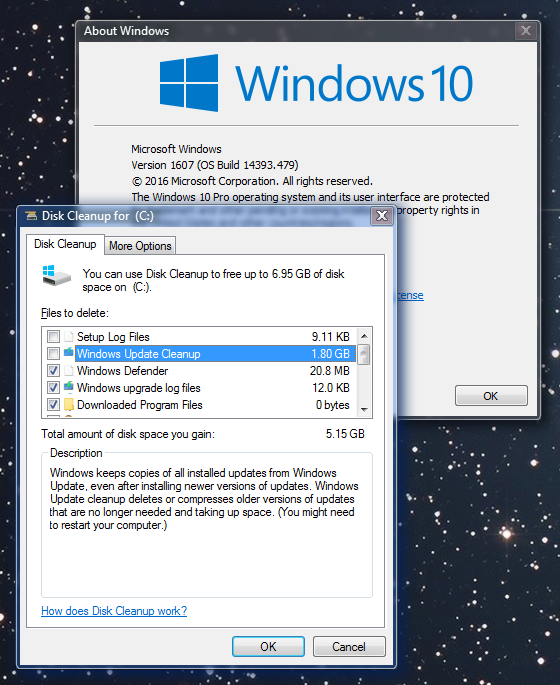Image resolution: width=560 pixels, height=685 pixels.
Task: Select the 'Windows upgrade log files' row text
Action: 138,388
